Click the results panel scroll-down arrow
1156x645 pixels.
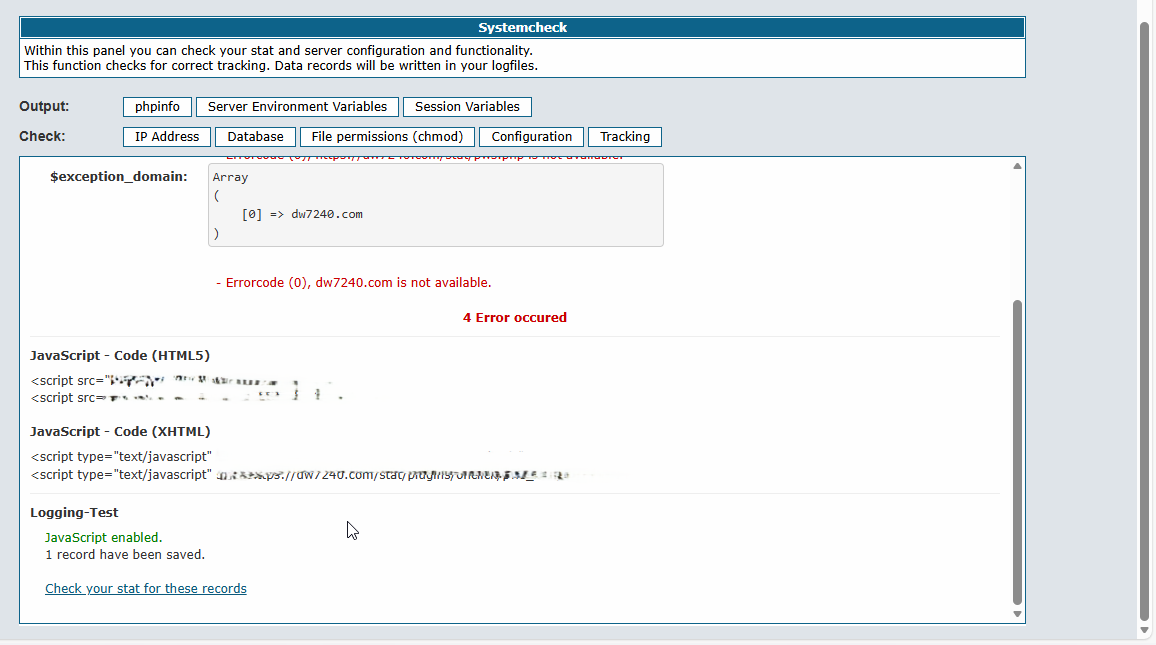pos(1017,614)
